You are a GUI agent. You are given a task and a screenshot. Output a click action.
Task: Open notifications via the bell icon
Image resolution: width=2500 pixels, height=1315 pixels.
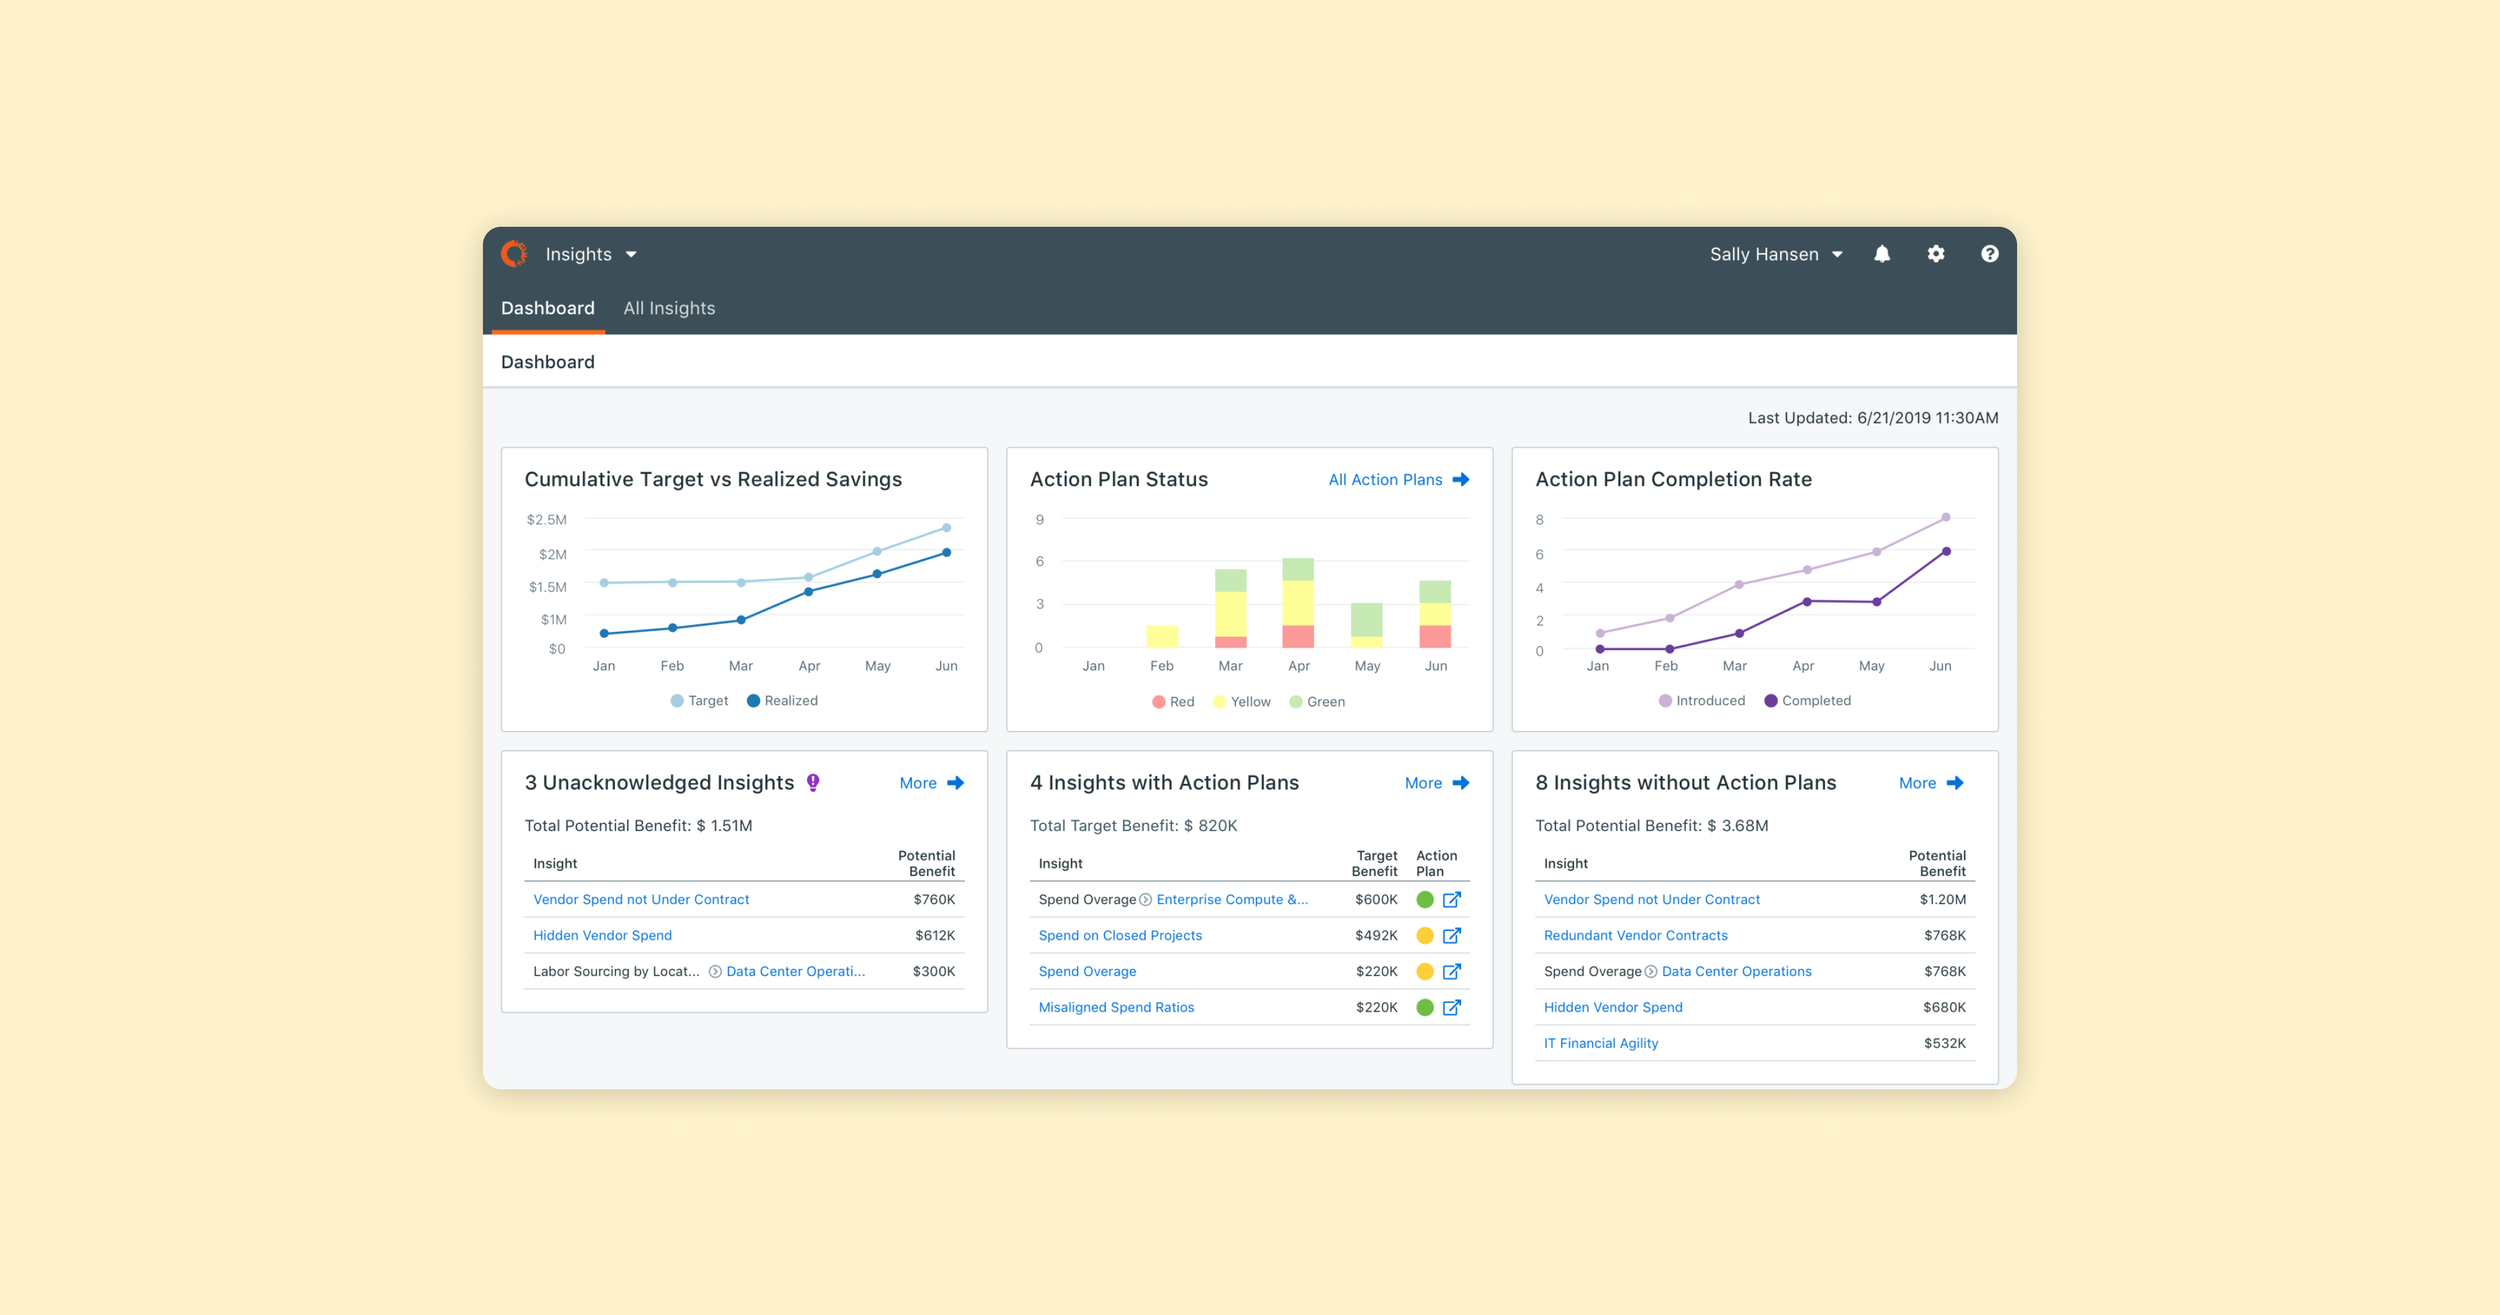pyautogui.click(x=1883, y=253)
